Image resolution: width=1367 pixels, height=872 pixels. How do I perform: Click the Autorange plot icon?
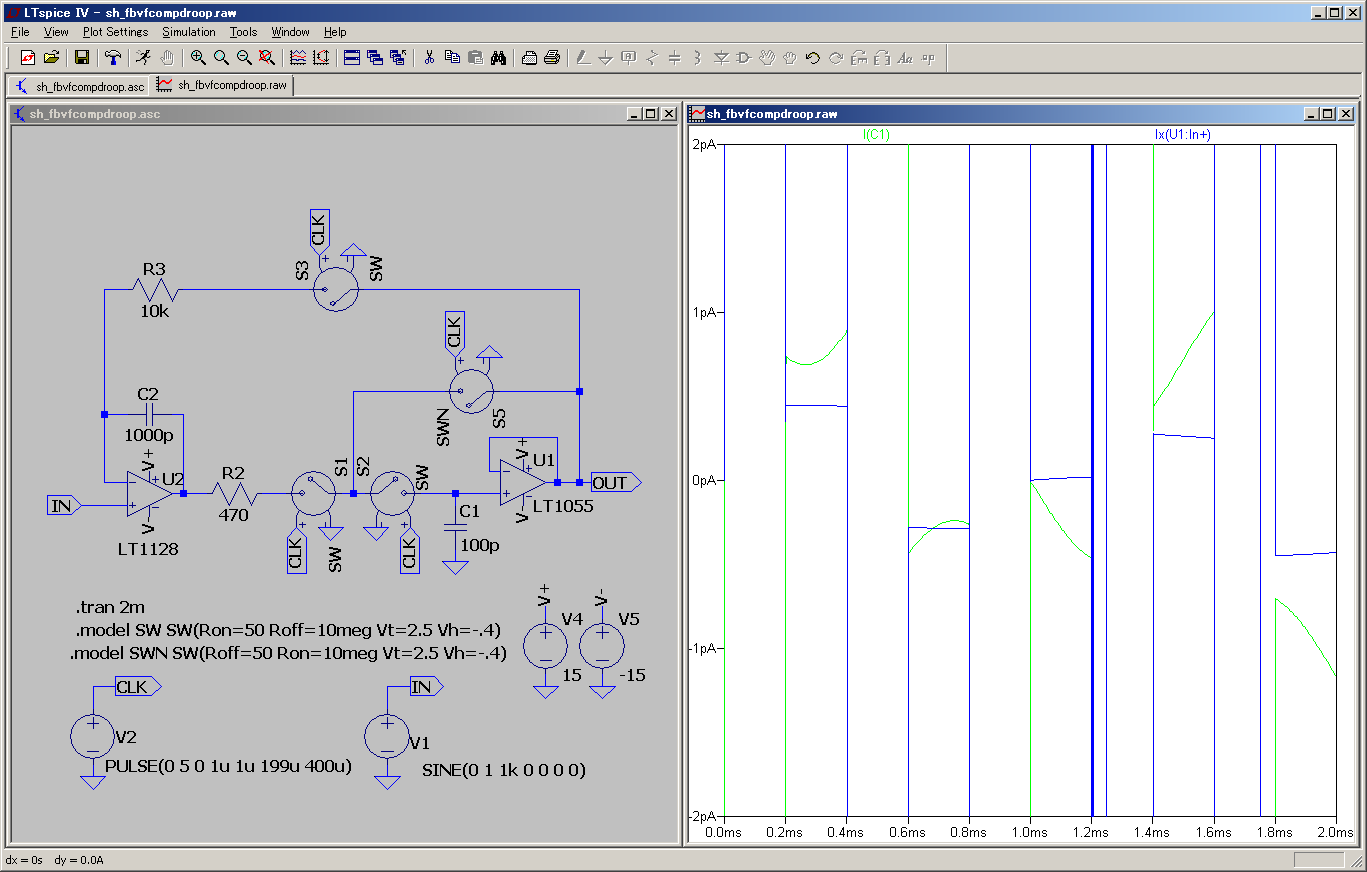(x=298, y=58)
